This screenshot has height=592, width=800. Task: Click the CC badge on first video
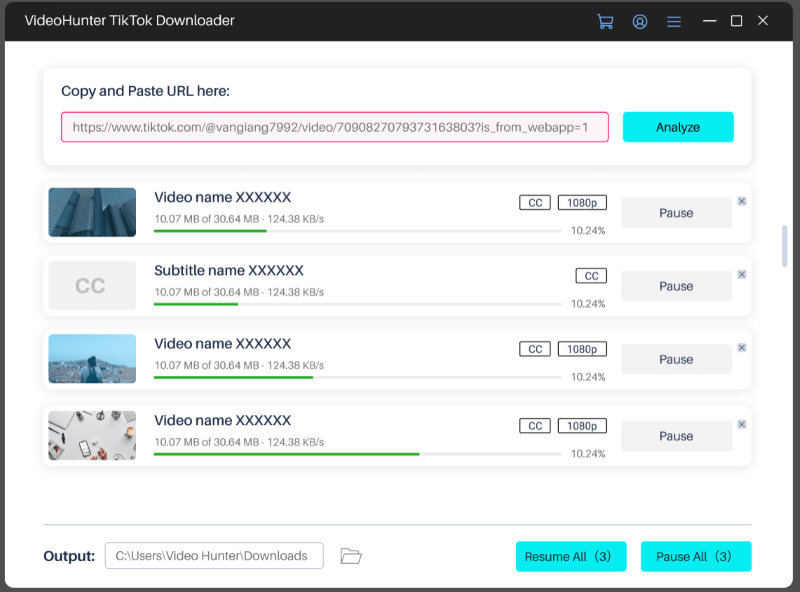coord(535,203)
